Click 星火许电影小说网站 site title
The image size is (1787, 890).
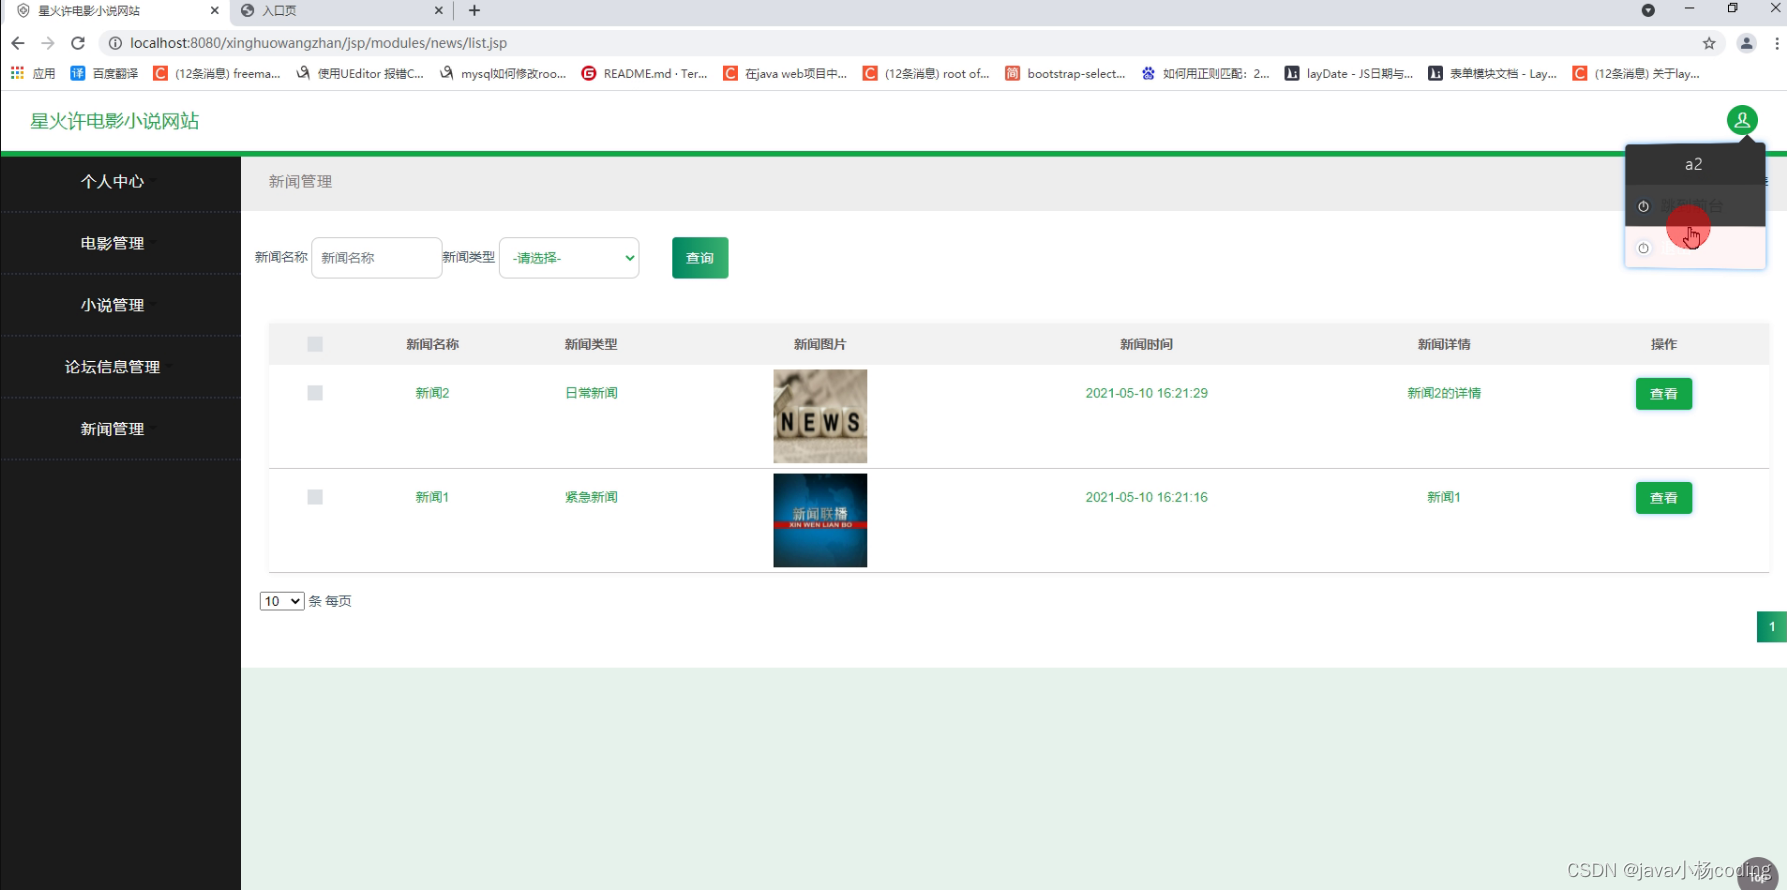pos(114,121)
